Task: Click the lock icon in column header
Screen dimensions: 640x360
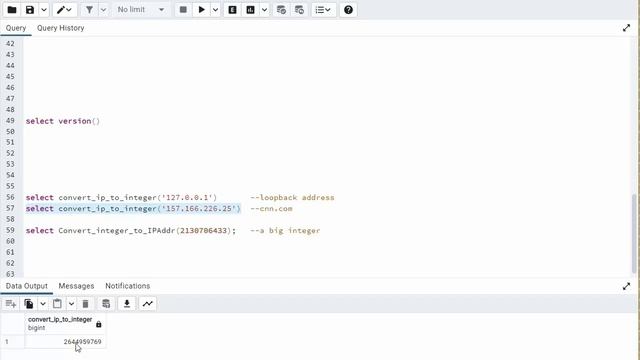Action: pyautogui.click(x=98, y=324)
